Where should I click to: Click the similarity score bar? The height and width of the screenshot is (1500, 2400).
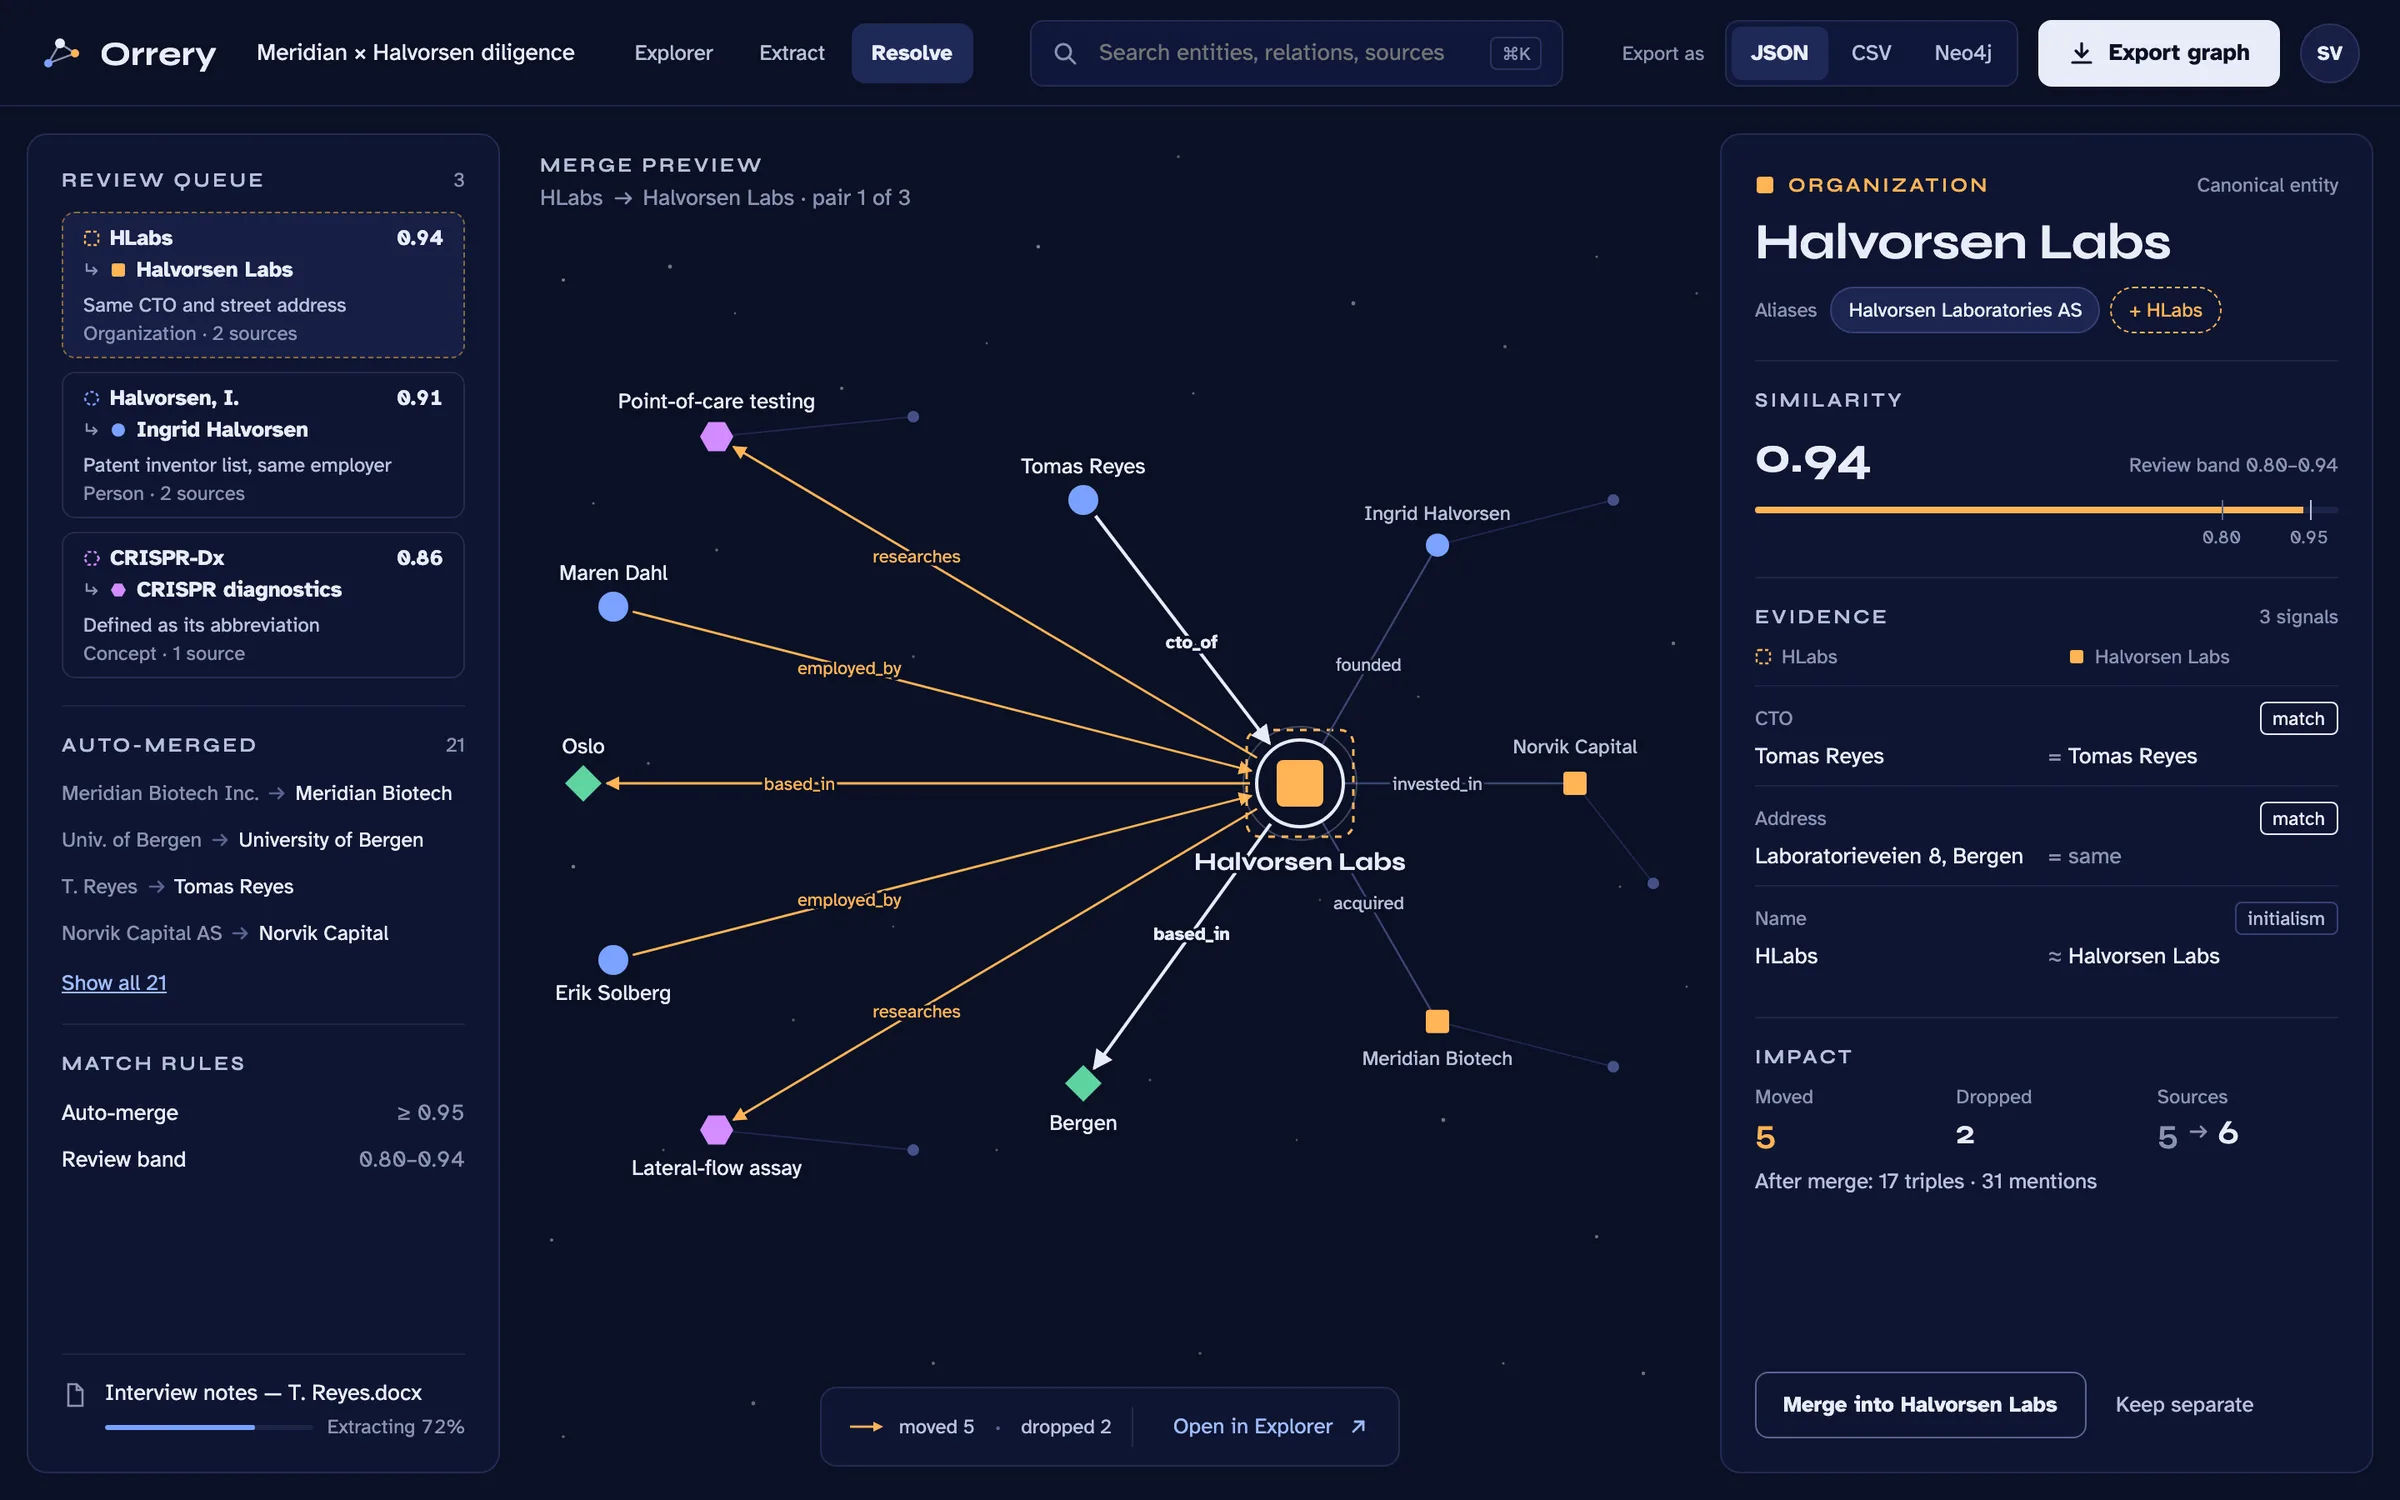[2045, 510]
